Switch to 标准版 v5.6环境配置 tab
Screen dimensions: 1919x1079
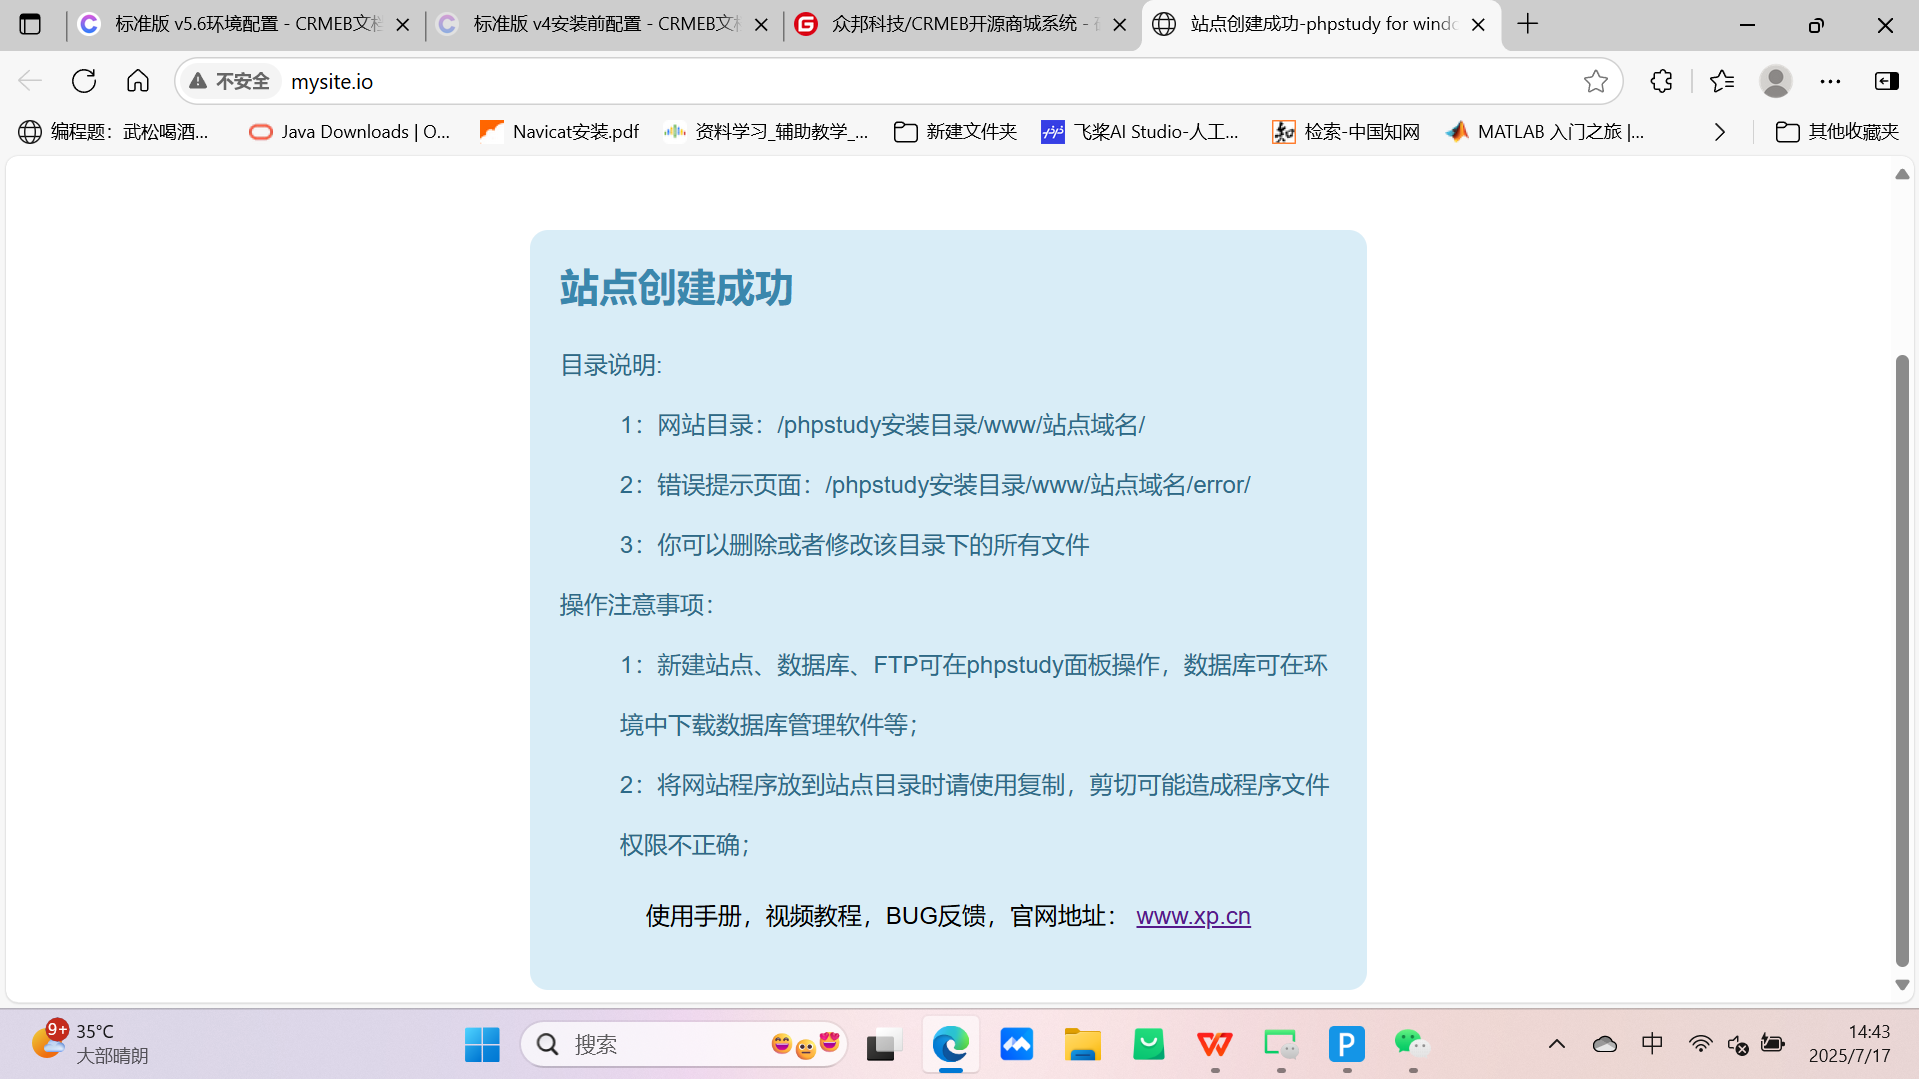point(244,24)
